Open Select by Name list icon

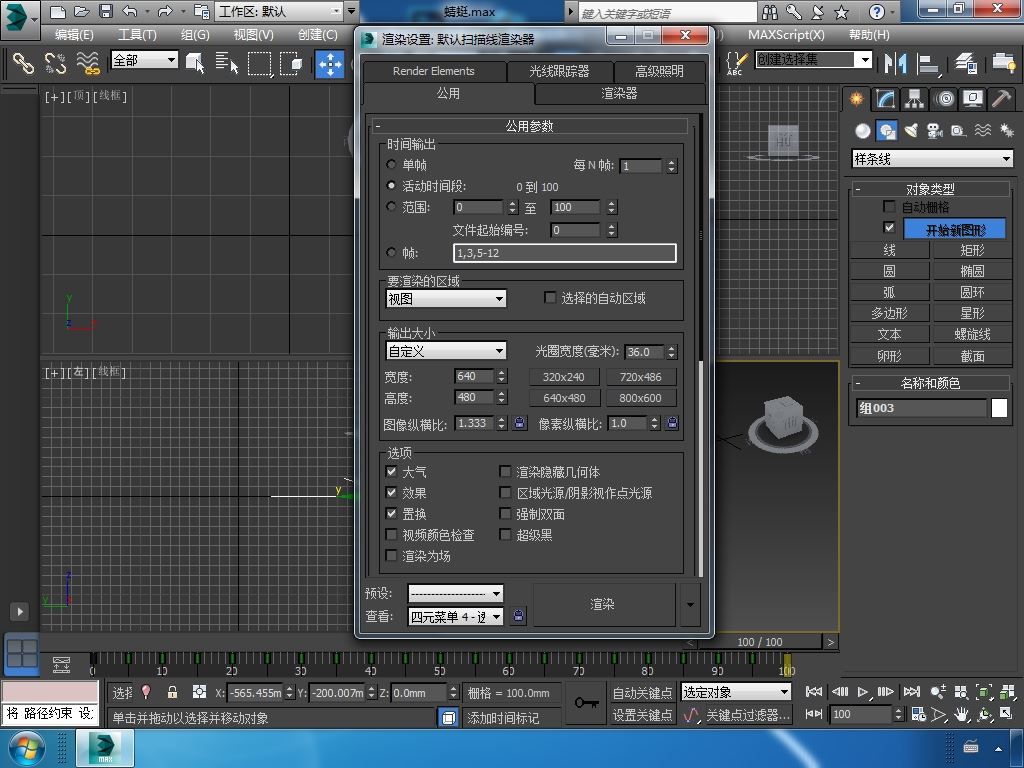[227, 63]
